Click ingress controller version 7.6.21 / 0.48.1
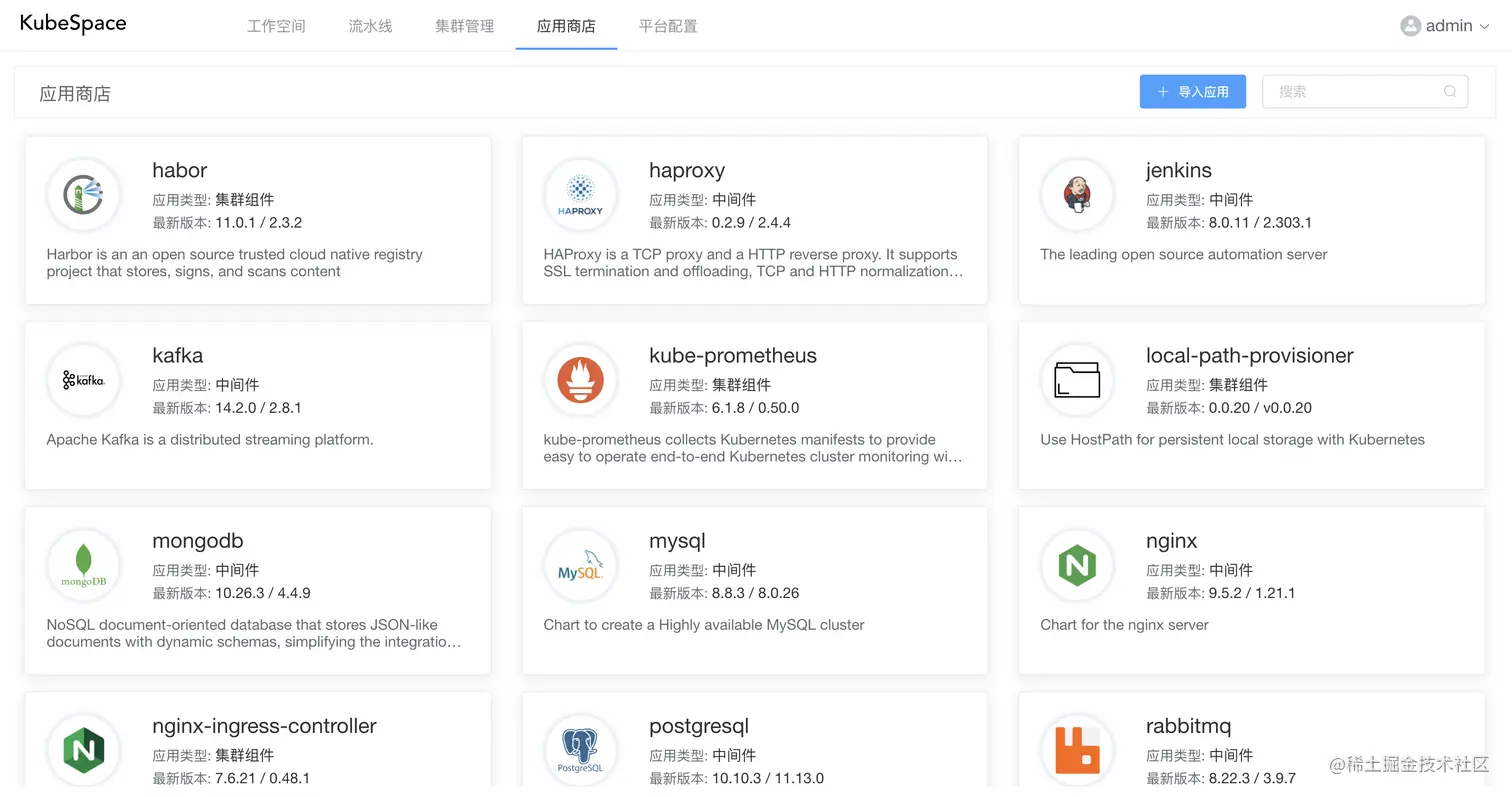The width and height of the screenshot is (1512, 797). point(262,778)
